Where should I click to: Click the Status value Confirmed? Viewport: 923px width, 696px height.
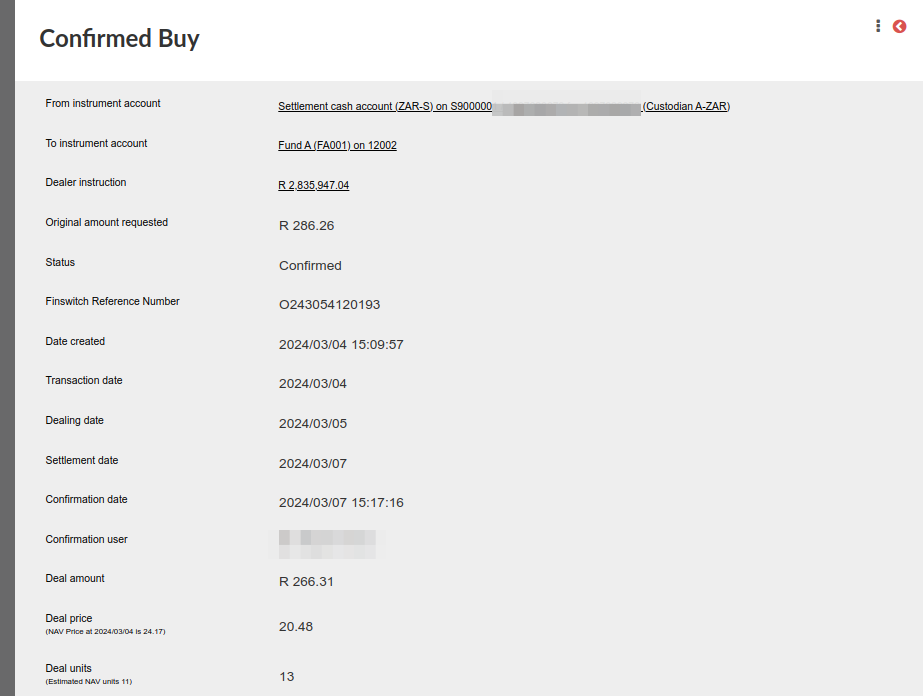pos(310,266)
